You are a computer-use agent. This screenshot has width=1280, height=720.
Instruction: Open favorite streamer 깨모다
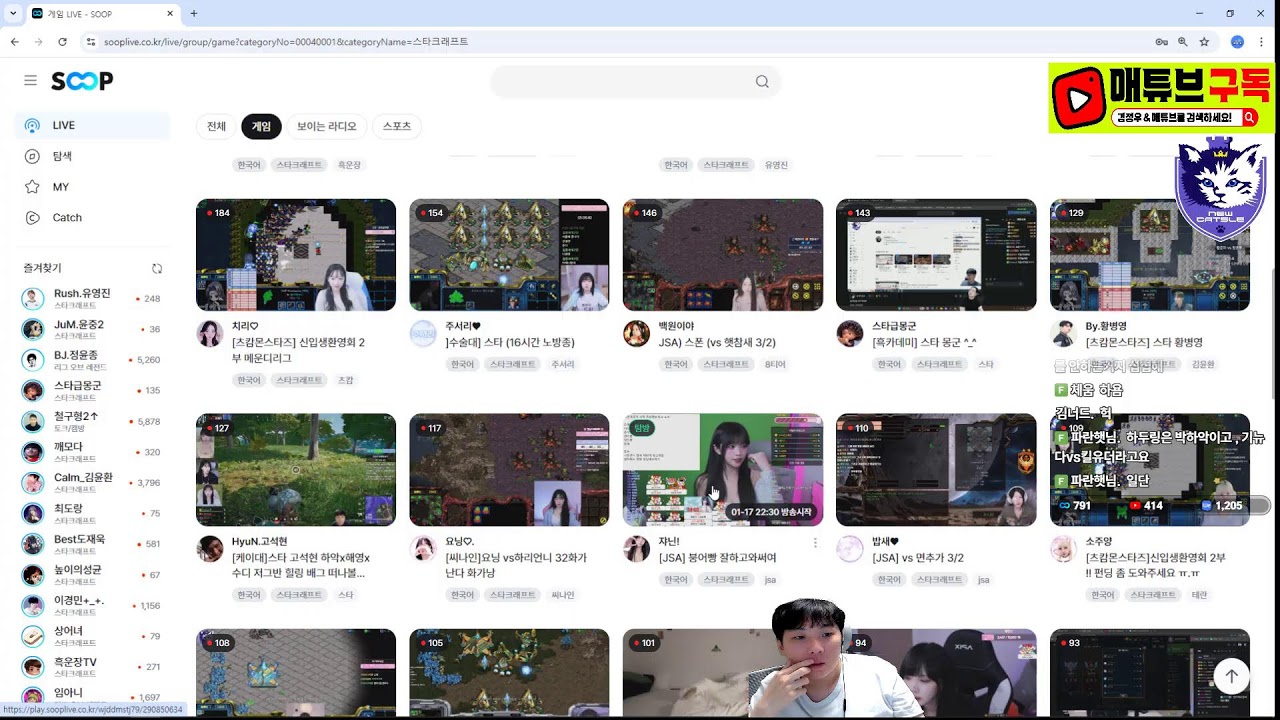(92, 452)
